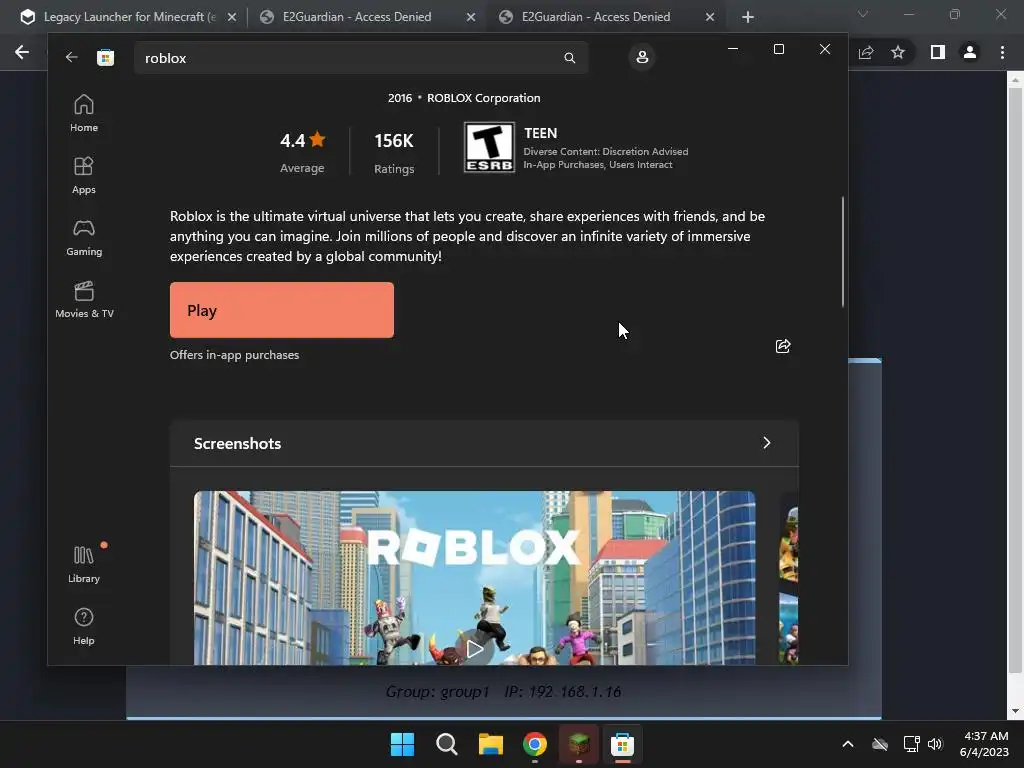Image resolution: width=1024 pixels, height=768 pixels.
Task: Click Play to launch Roblox
Action: tap(281, 310)
